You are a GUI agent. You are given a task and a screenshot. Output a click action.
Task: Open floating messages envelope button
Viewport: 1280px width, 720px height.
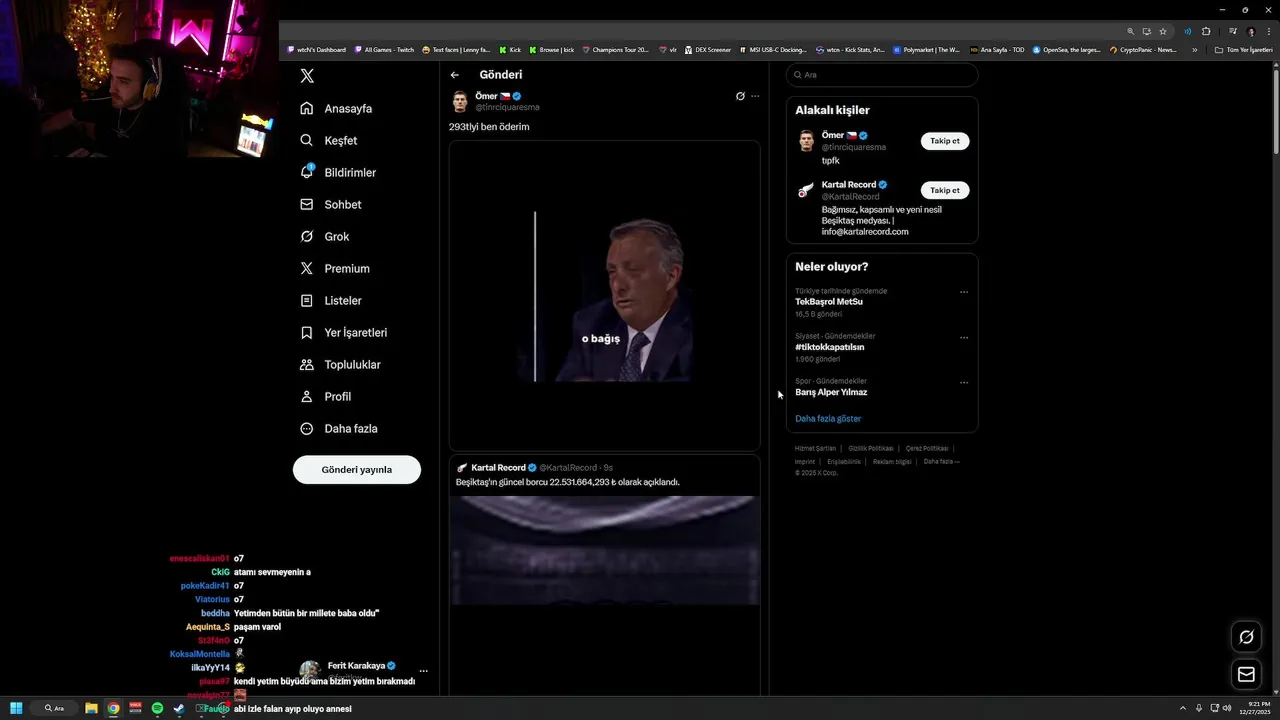pyautogui.click(x=1246, y=675)
